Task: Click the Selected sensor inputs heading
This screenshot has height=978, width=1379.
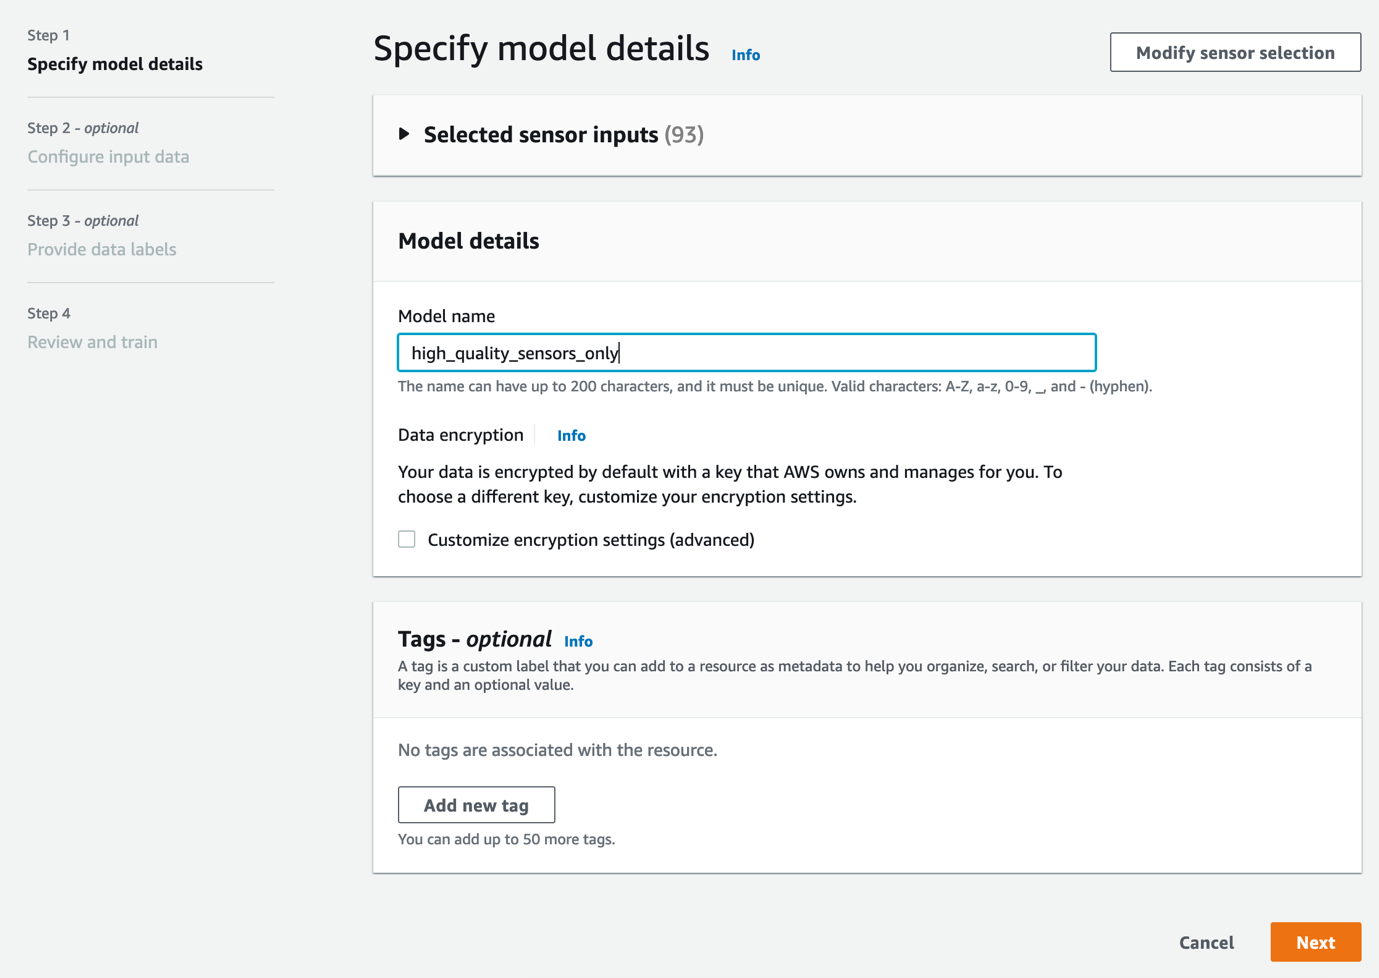Action: pyautogui.click(x=540, y=135)
